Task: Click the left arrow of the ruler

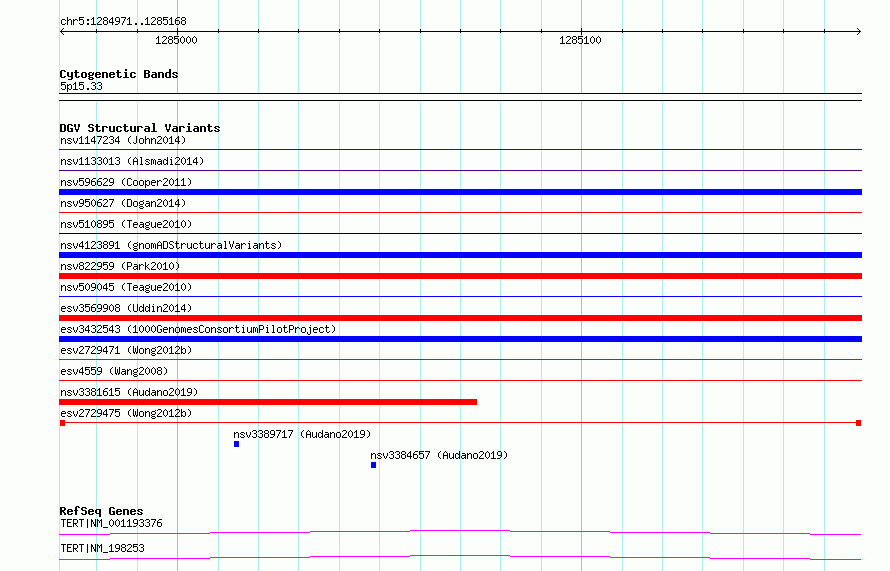Action: (62, 32)
